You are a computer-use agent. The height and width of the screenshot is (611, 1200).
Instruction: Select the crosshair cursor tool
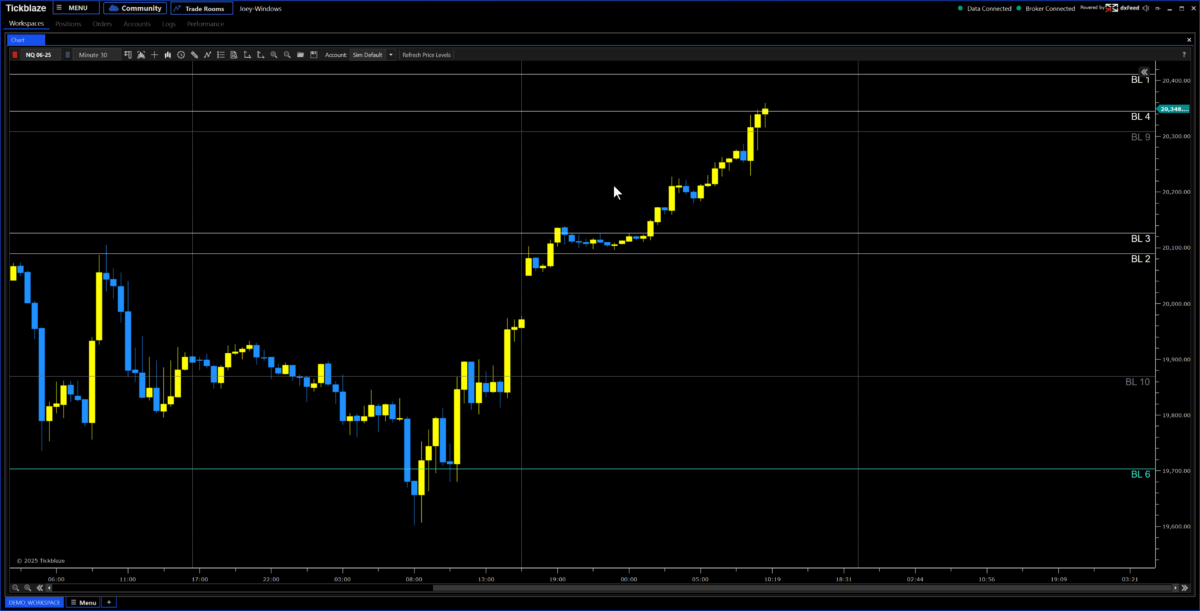point(154,54)
